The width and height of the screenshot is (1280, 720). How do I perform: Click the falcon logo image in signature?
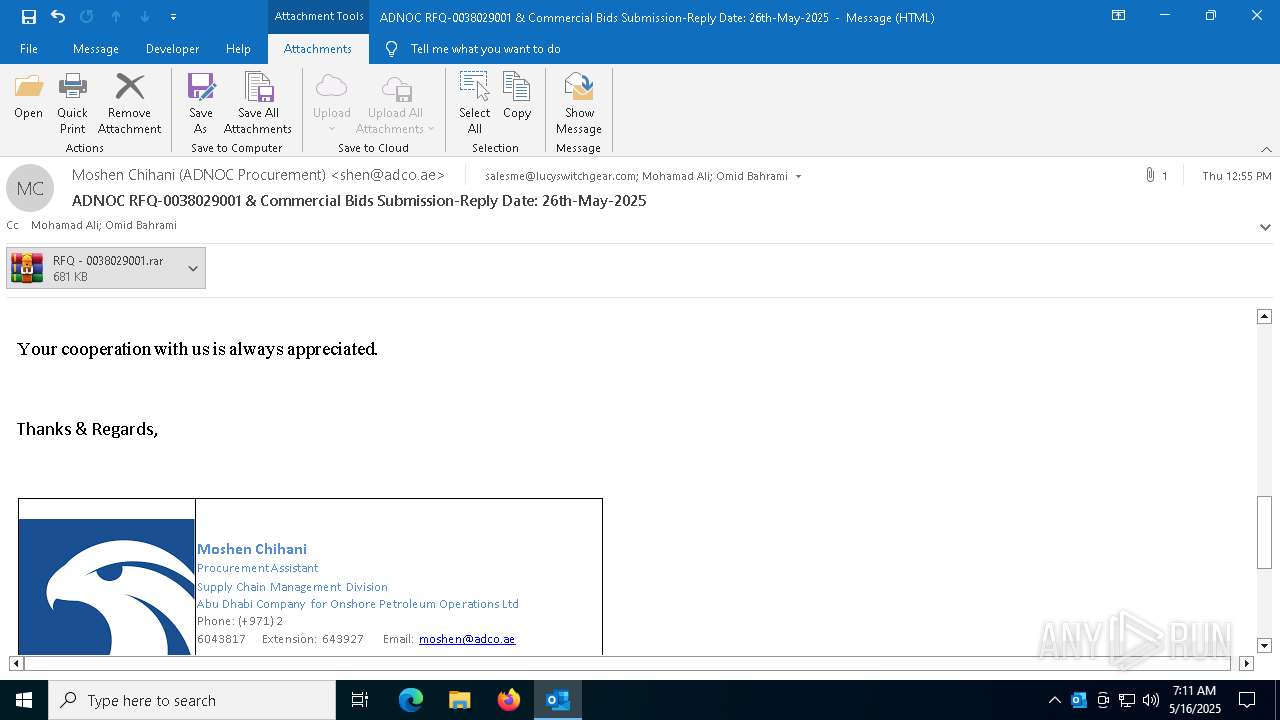[x=106, y=587]
